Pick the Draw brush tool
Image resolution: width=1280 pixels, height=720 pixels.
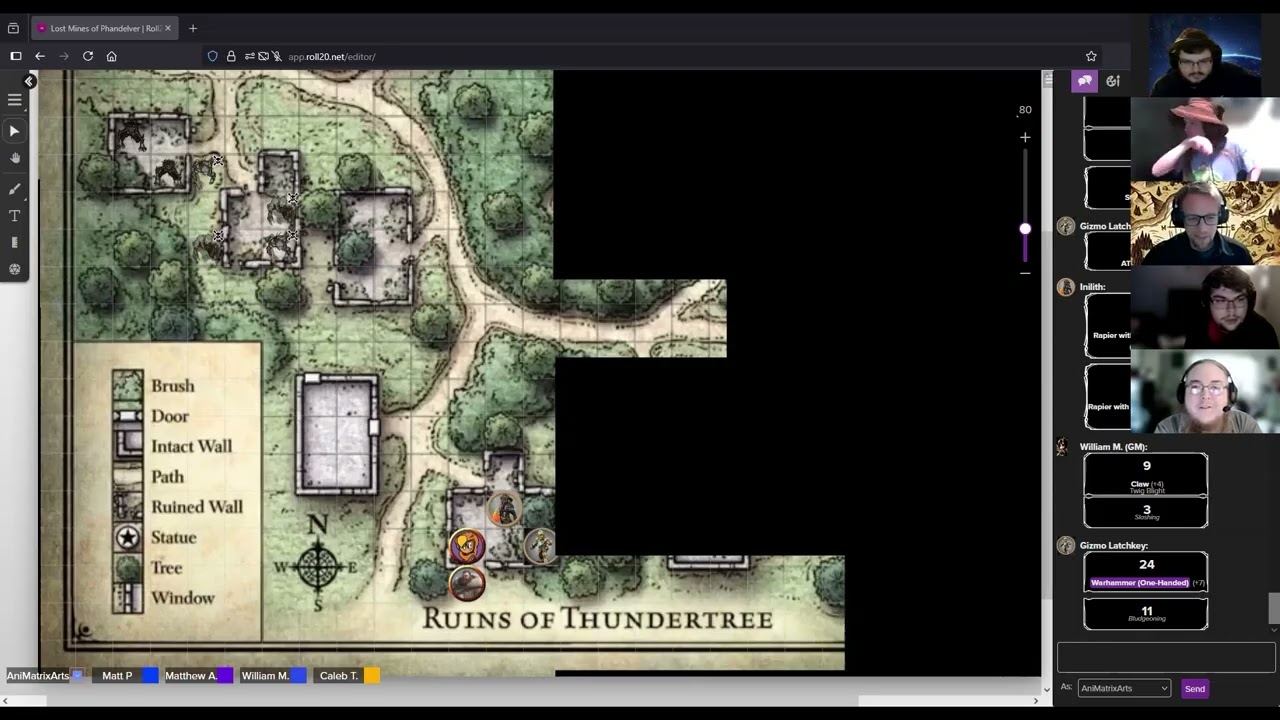pos(15,188)
